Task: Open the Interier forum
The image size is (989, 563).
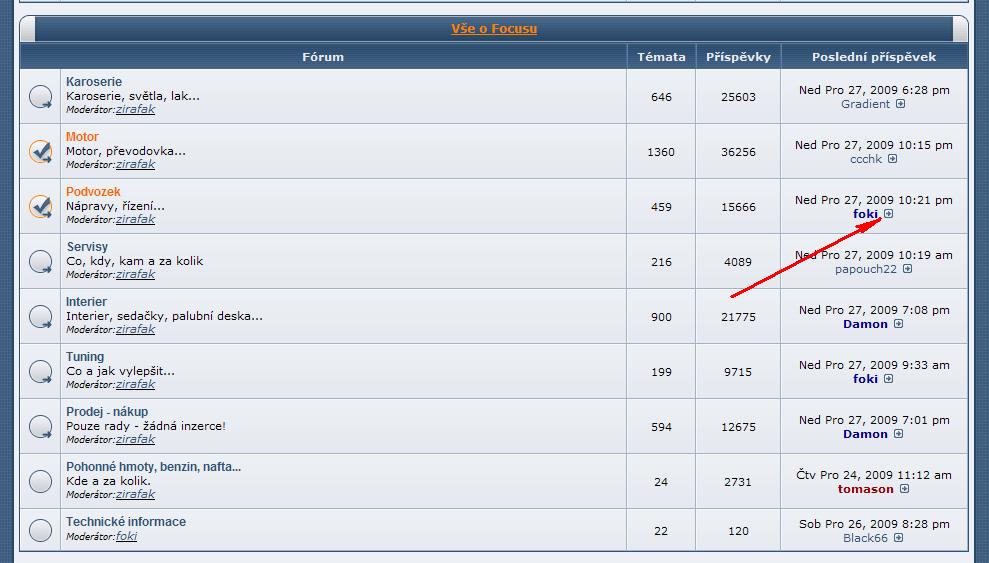Action: point(86,302)
